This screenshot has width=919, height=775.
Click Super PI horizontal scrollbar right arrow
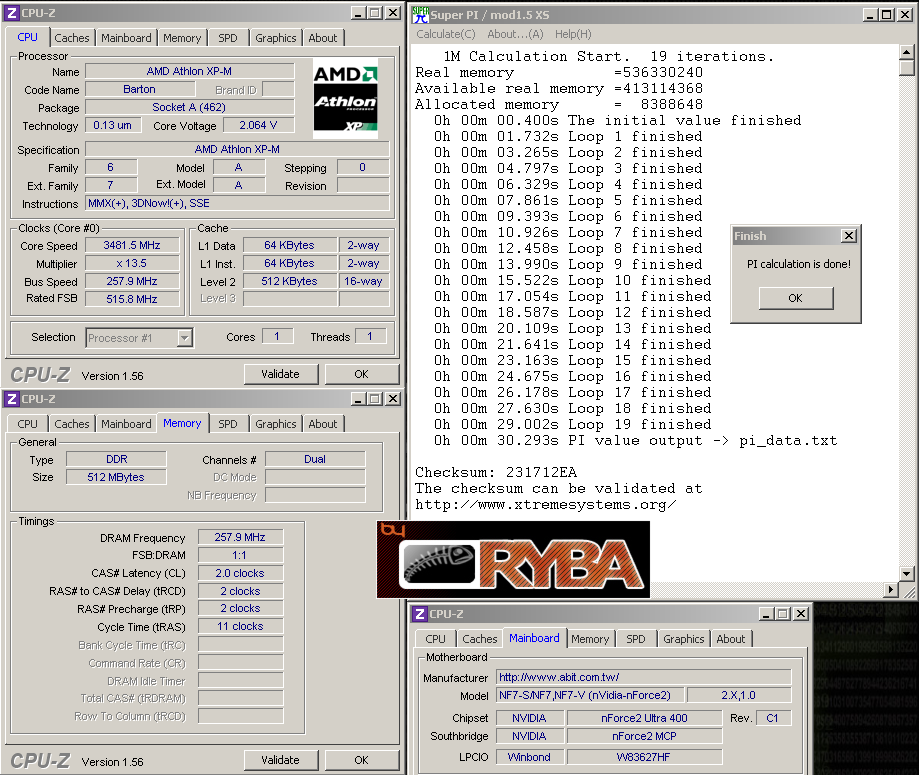pos(891,590)
